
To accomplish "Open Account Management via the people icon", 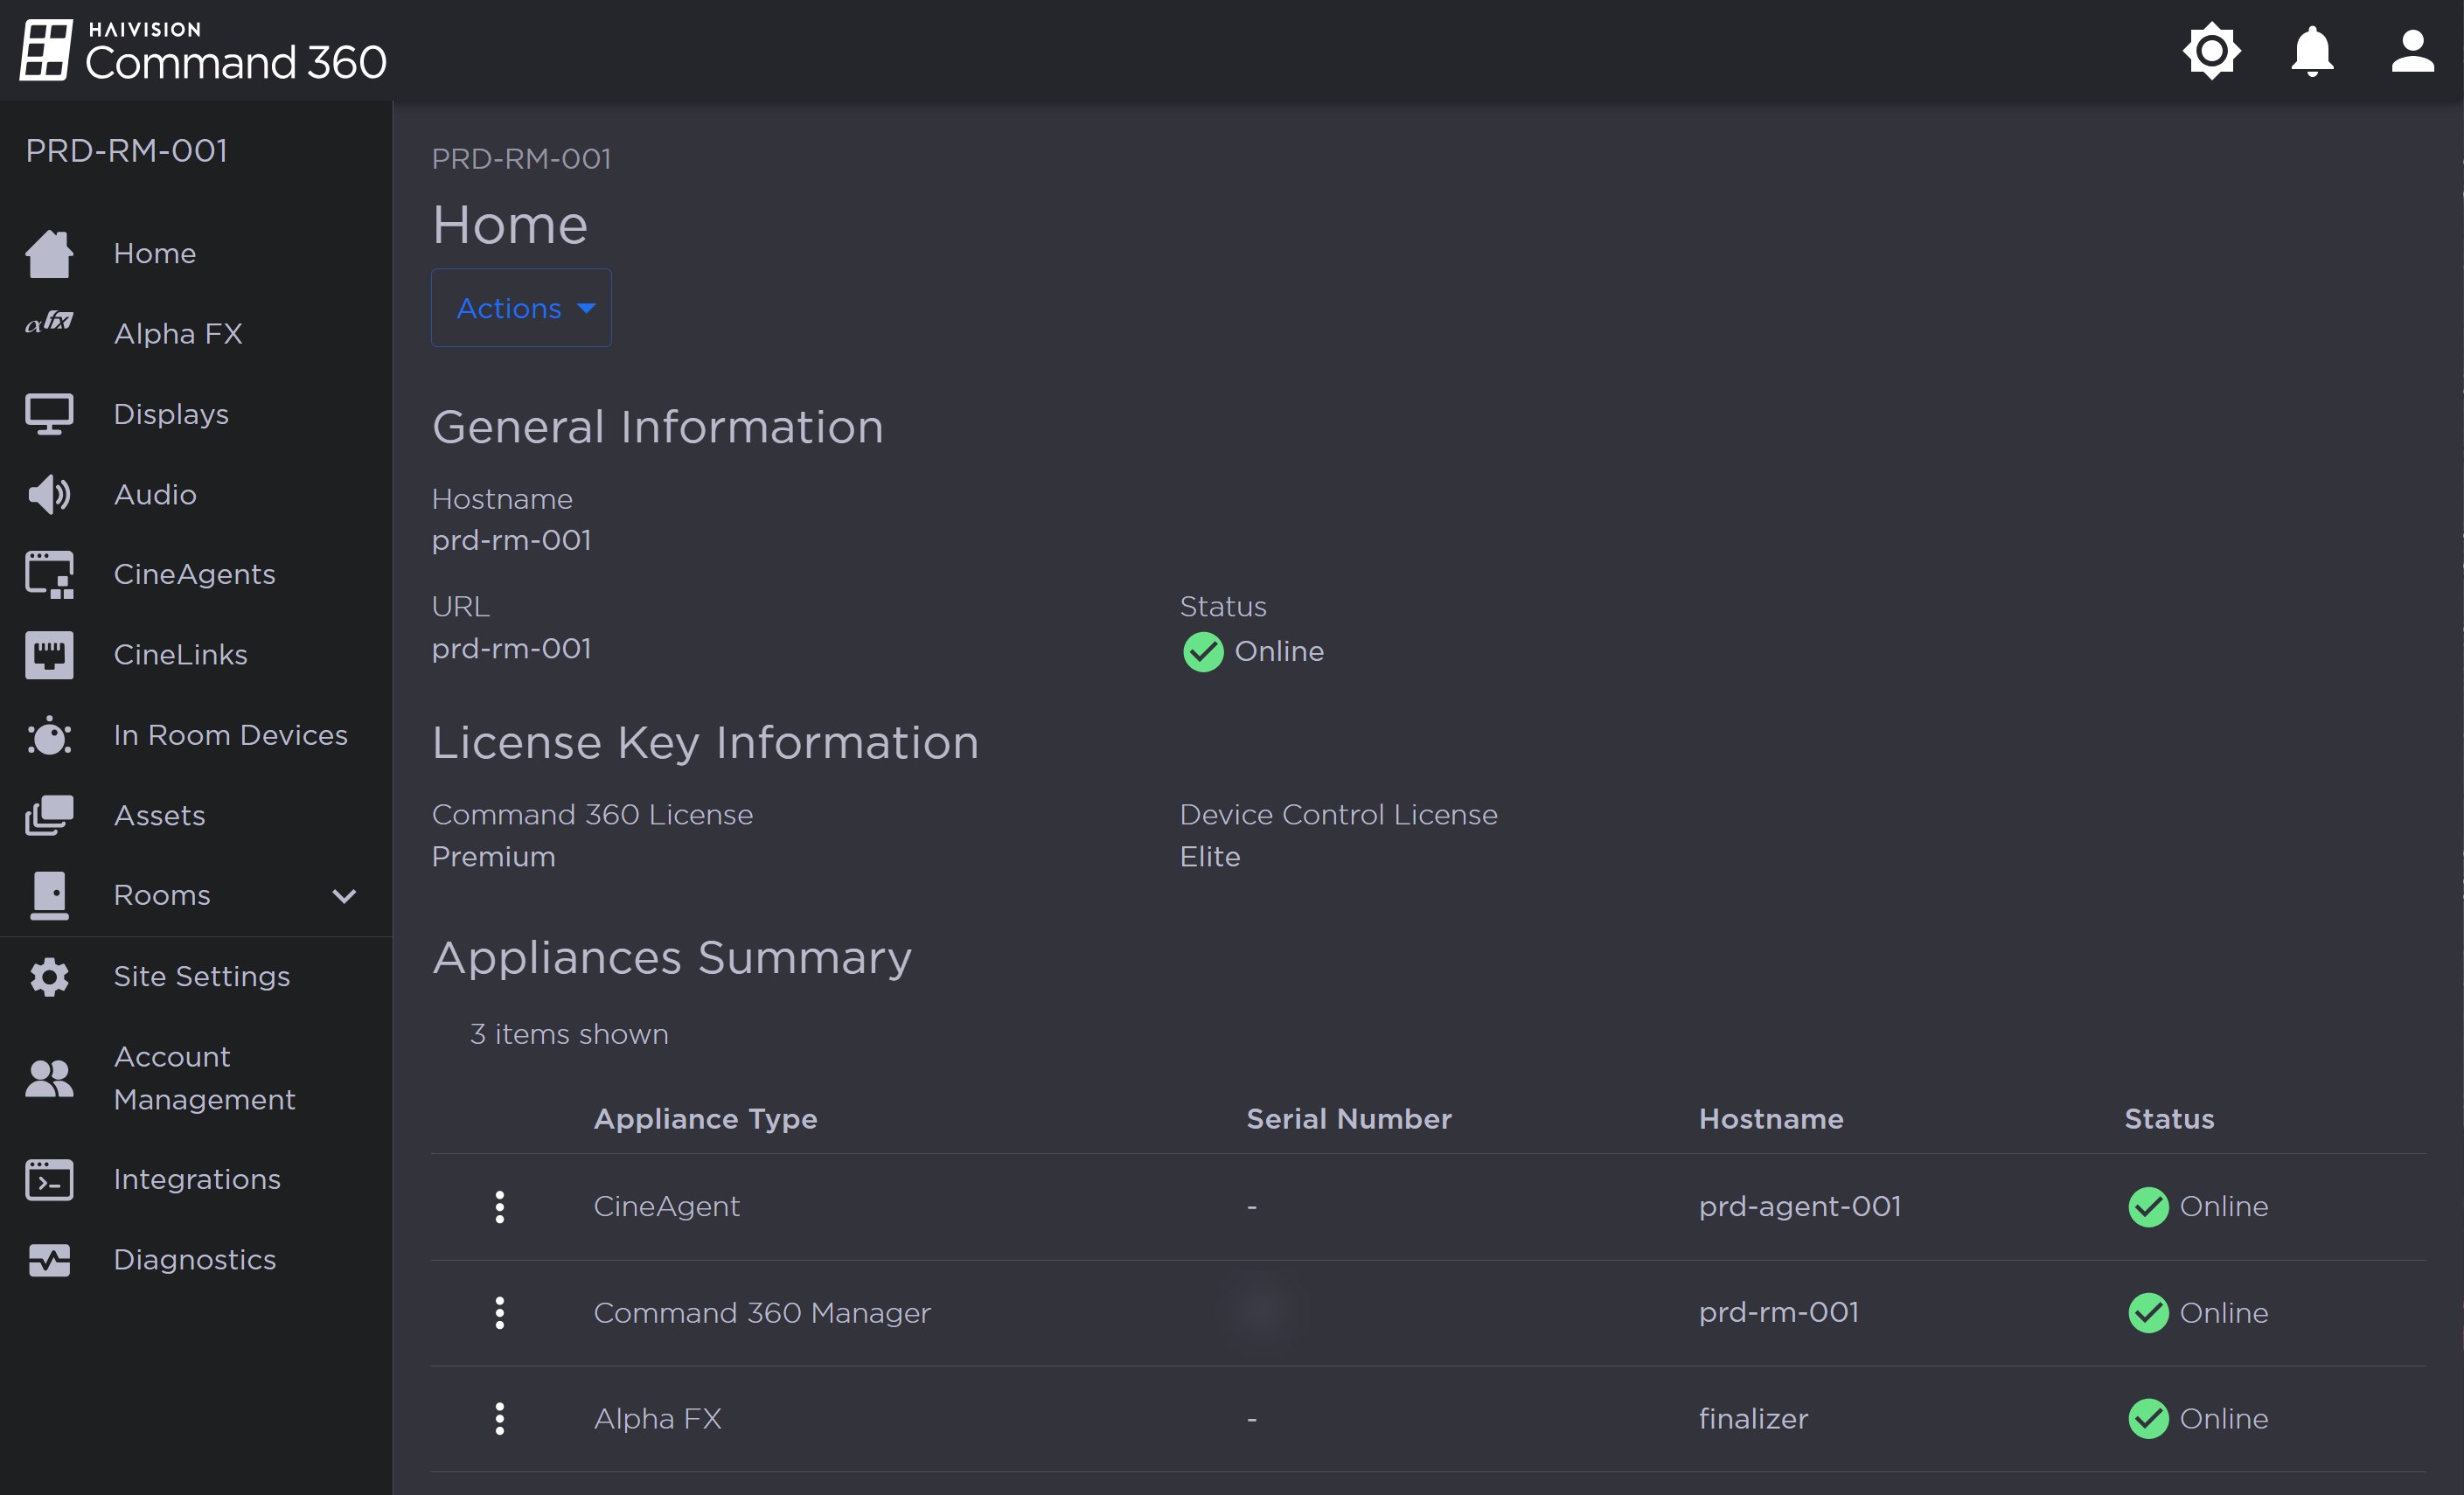I will (x=49, y=1077).
